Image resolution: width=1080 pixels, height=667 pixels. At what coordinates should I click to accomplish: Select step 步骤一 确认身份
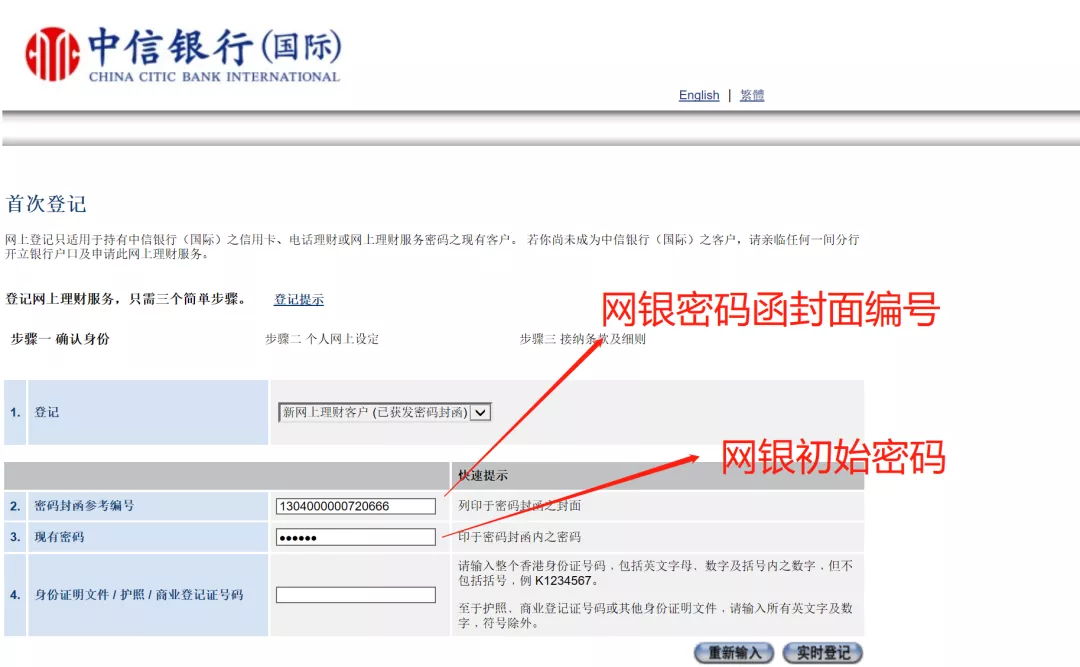point(60,339)
